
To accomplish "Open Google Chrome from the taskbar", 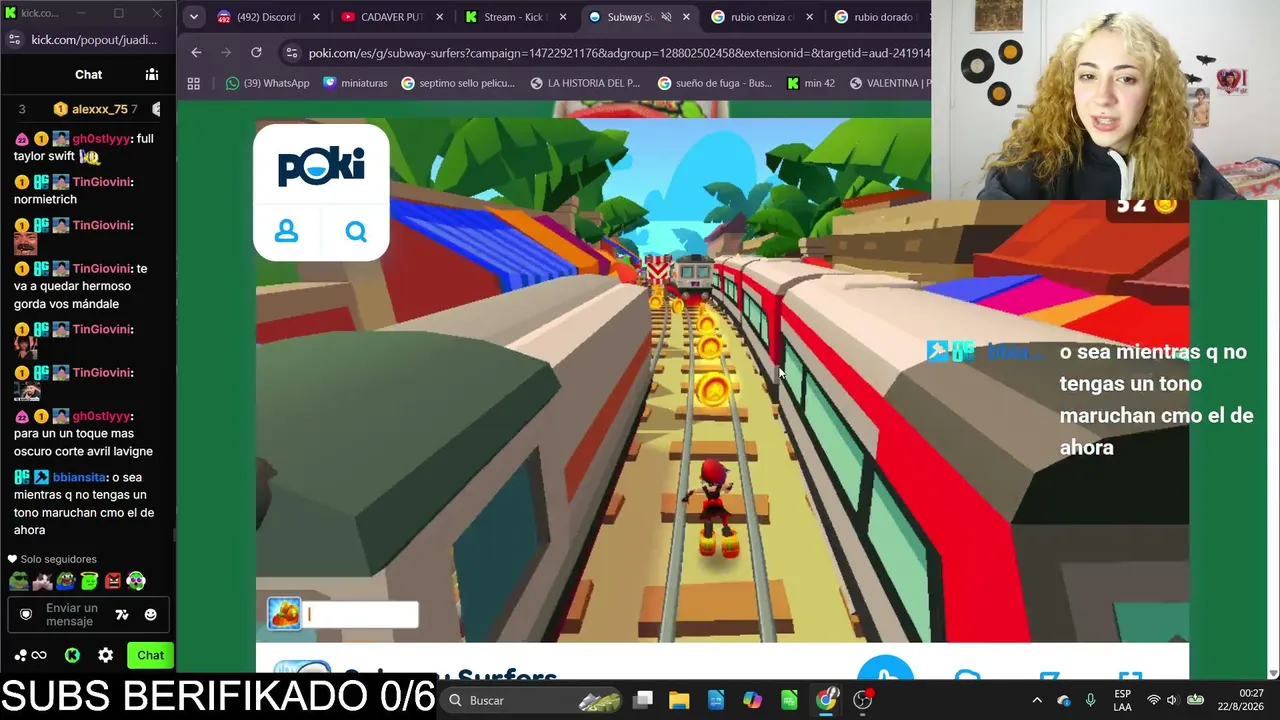I will coord(826,700).
